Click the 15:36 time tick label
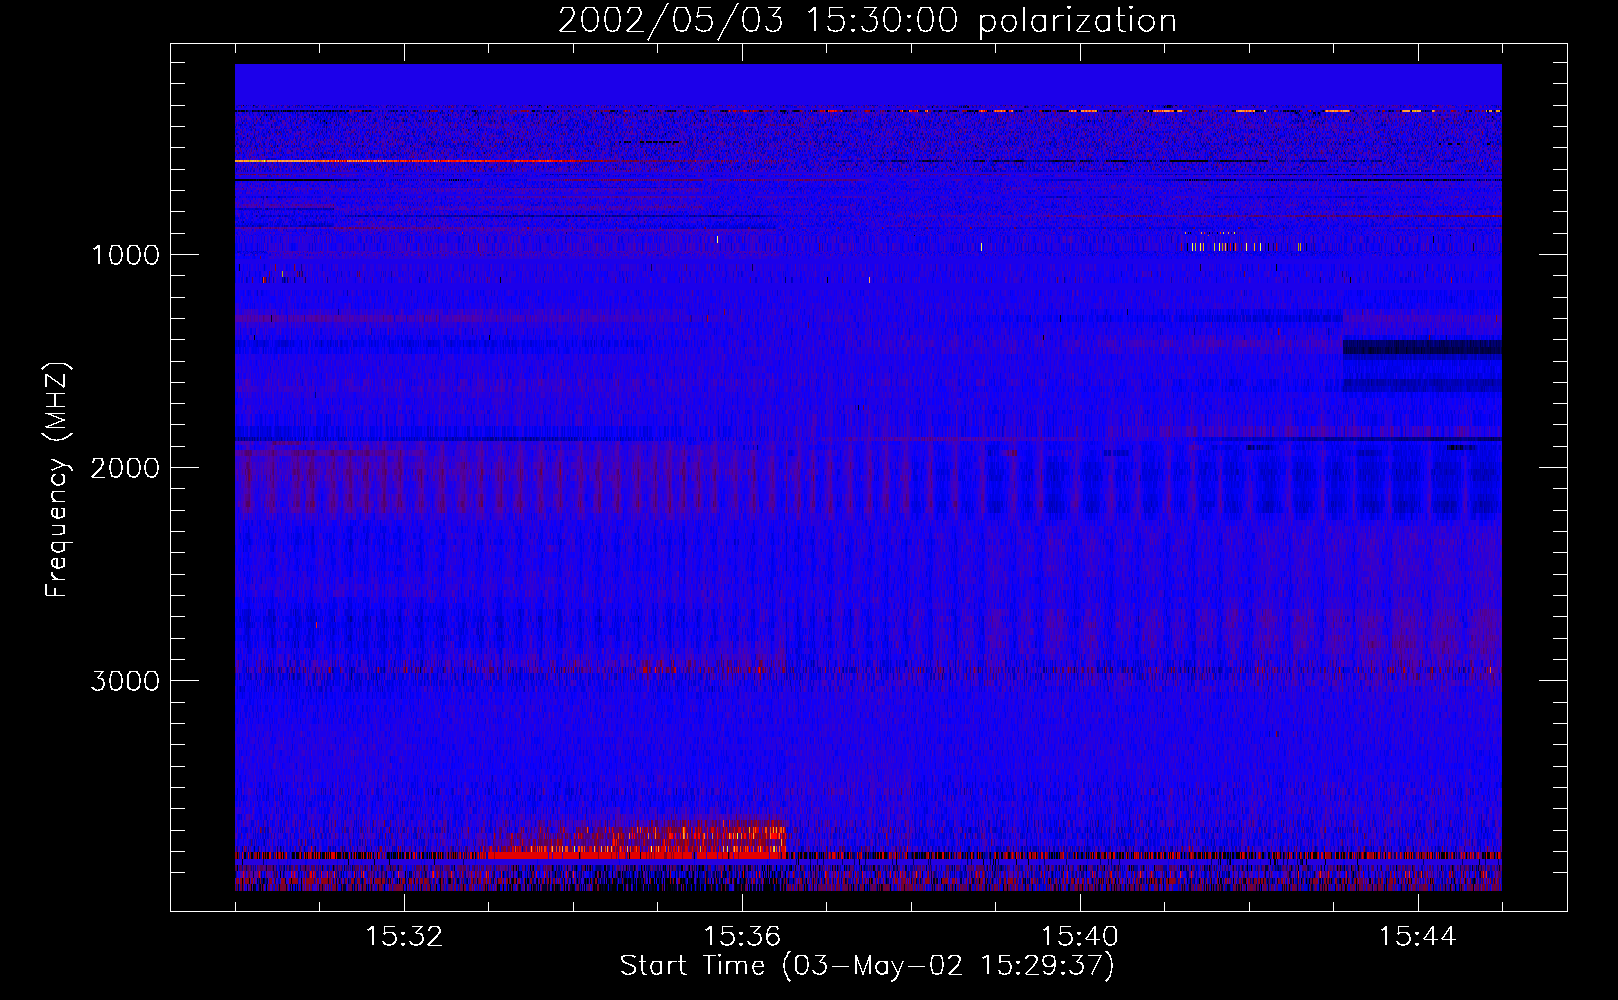Screen dimensions: 1618x1000 [742, 937]
